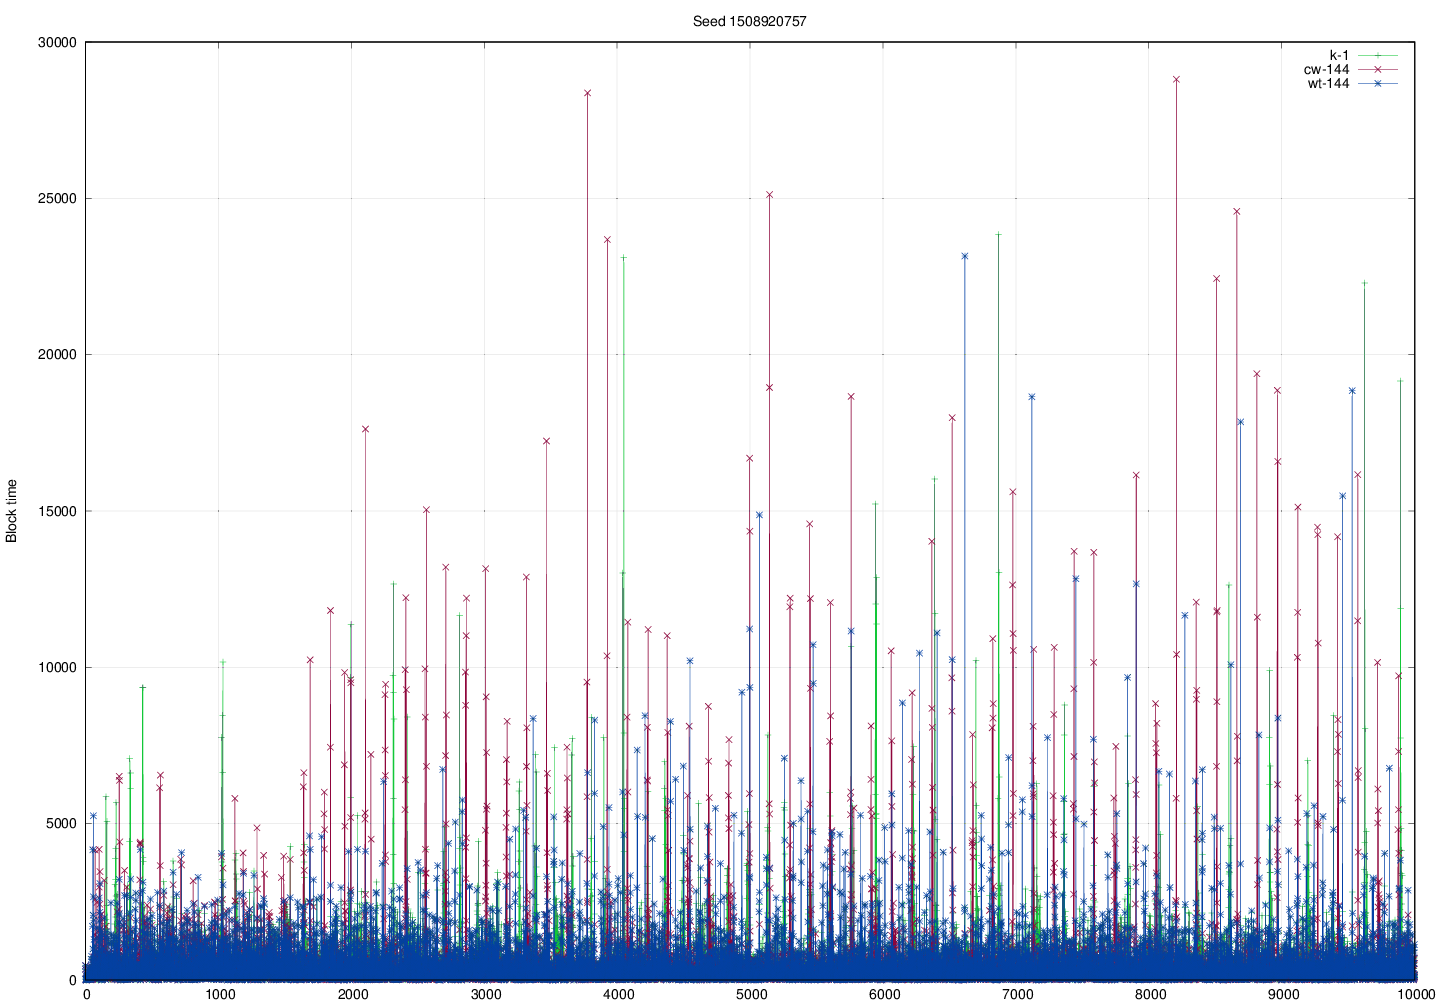
Task: Click the x-axis tick label 4000
Action: point(618,995)
